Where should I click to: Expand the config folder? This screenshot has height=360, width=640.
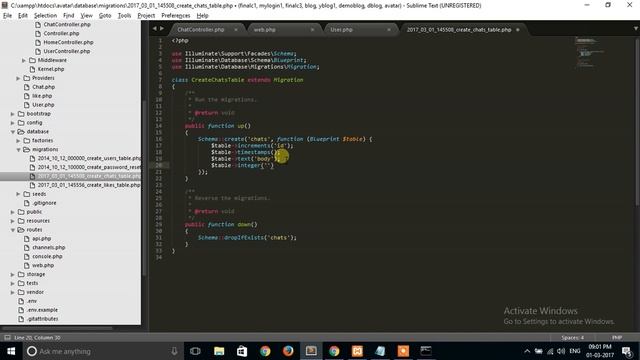click(x=12, y=123)
